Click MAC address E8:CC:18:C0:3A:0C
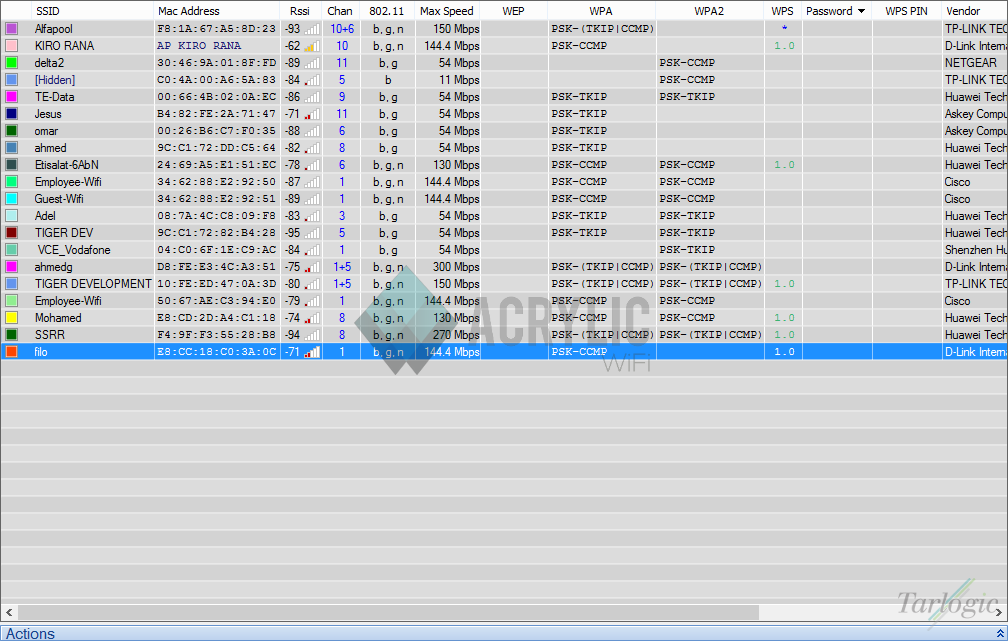This screenshot has width=1008, height=641. pos(216,352)
